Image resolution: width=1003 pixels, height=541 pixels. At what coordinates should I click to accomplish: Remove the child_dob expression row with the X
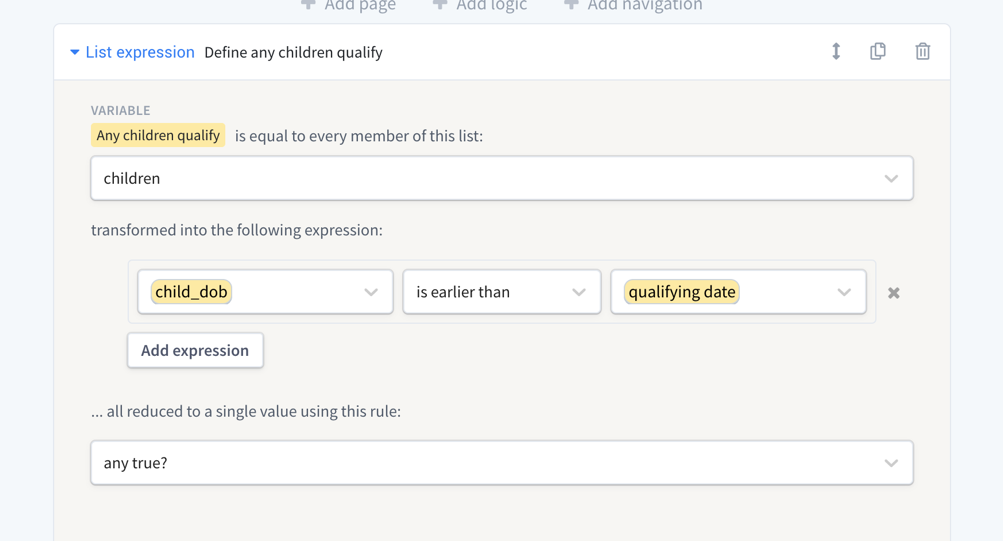click(x=894, y=293)
